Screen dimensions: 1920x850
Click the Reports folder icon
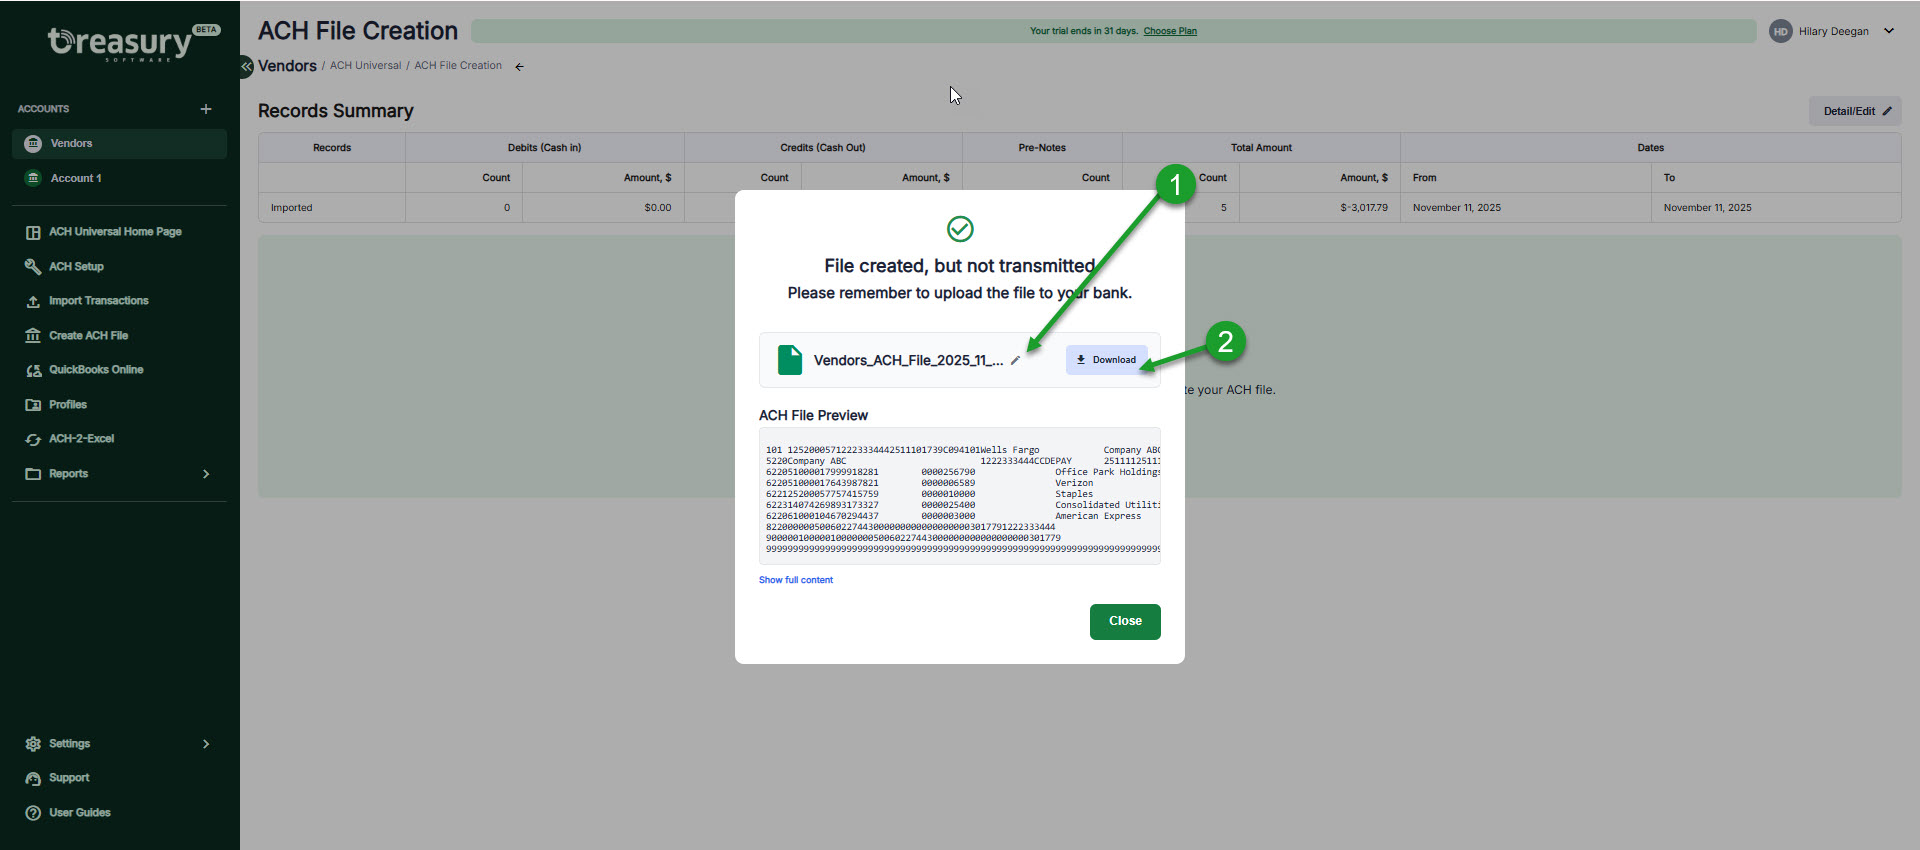pos(33,474)
